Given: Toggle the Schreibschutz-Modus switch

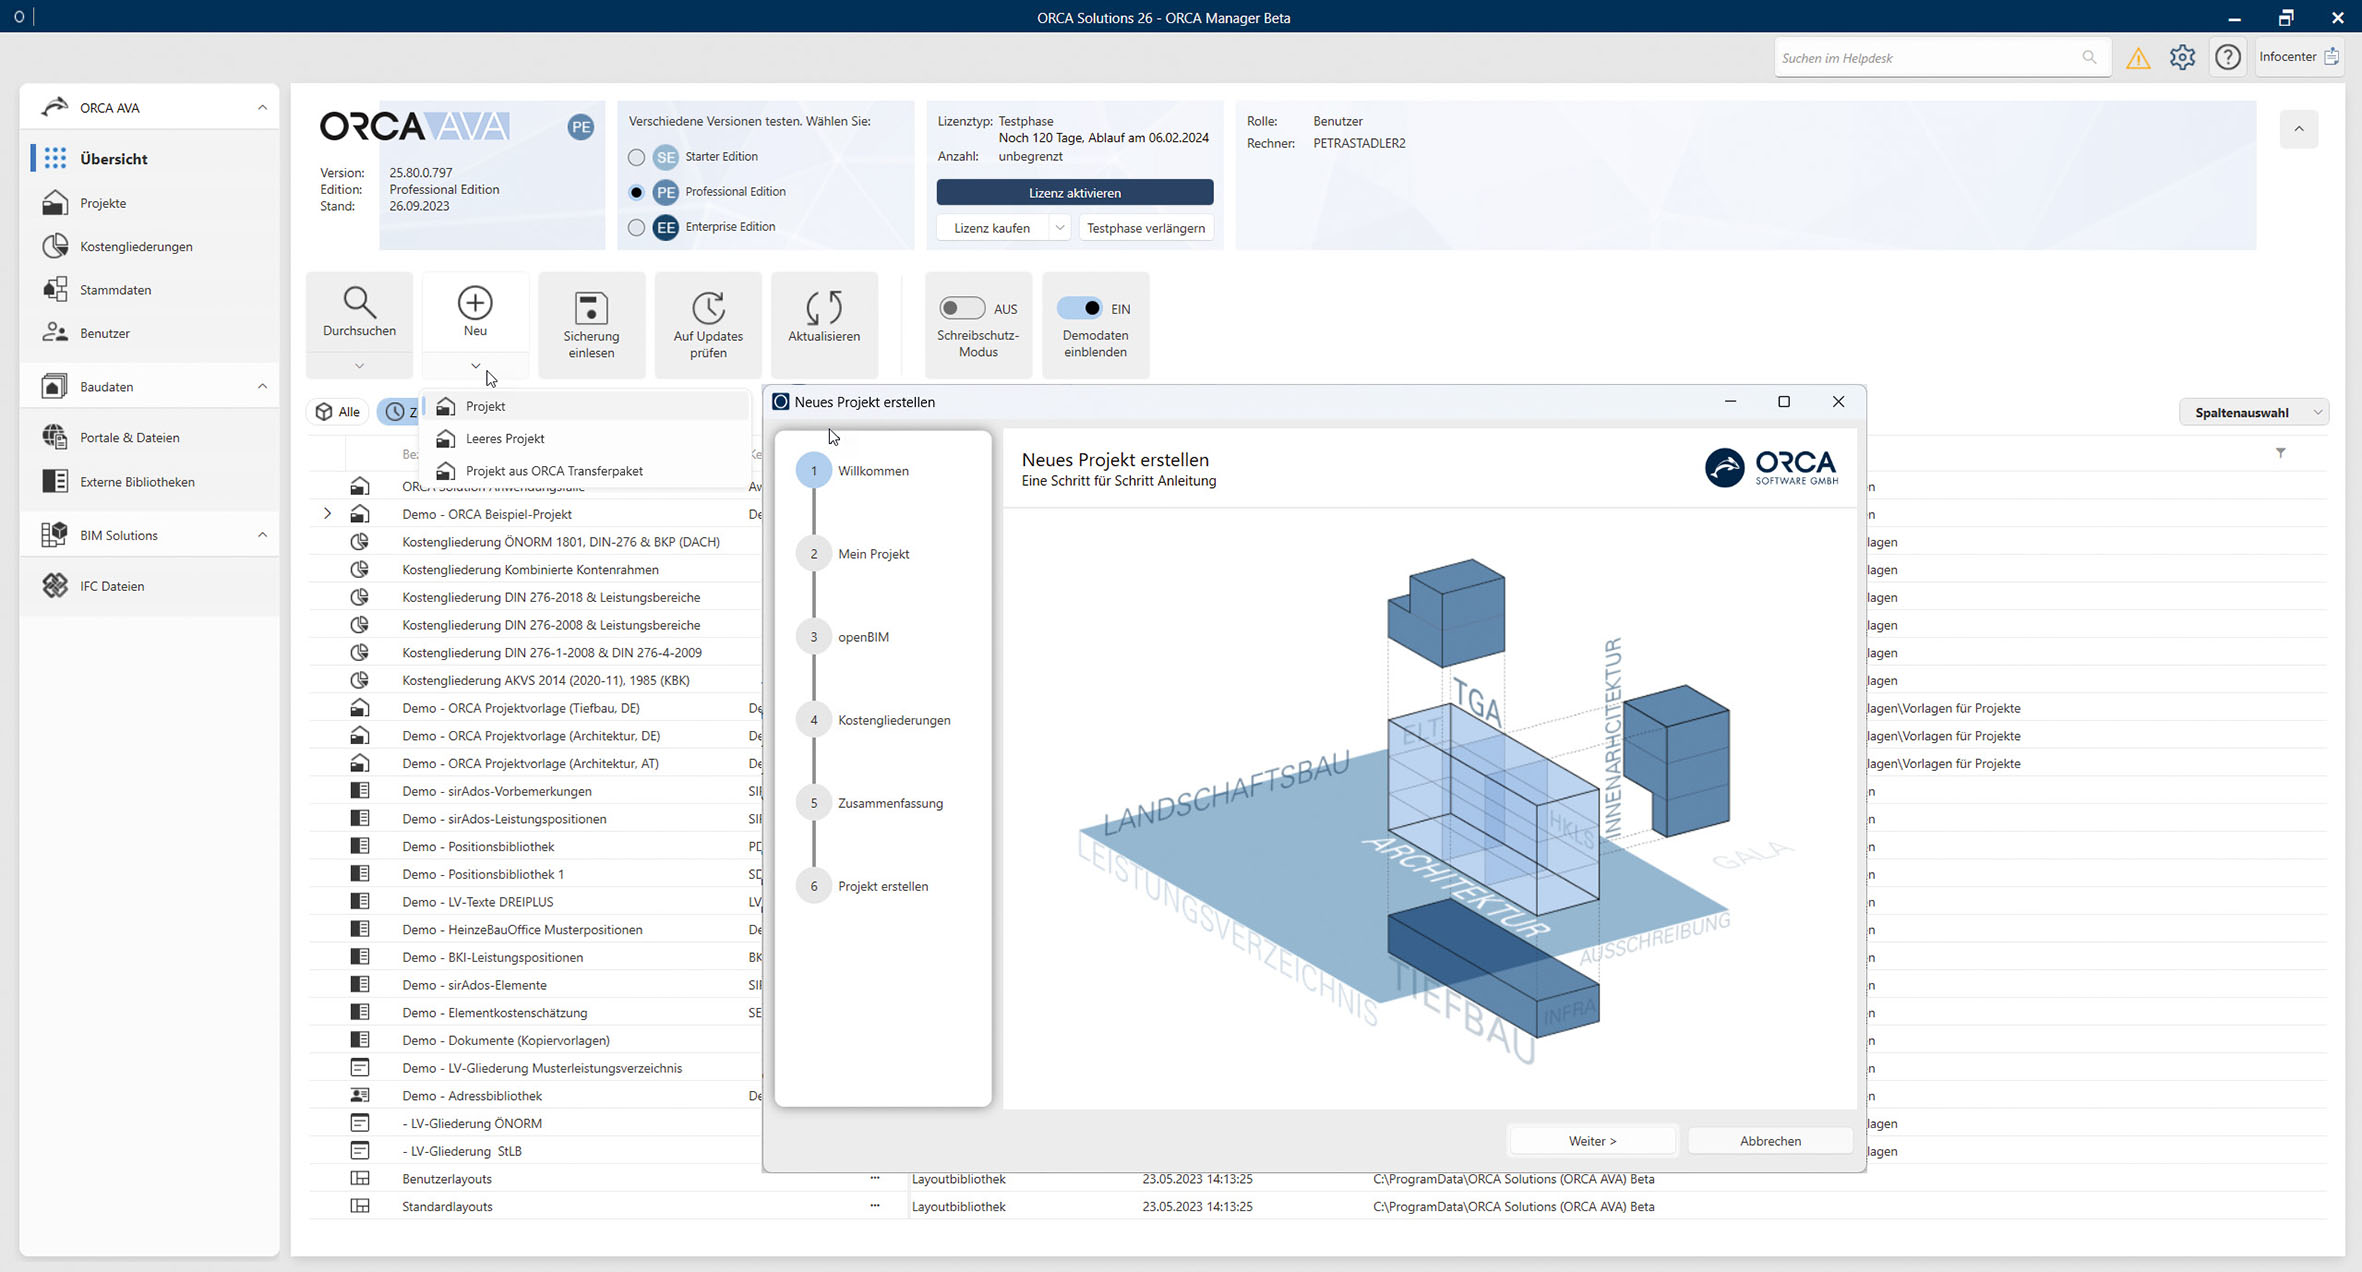Looking at the screenshot, I should pyautogui.click(x=962, y=309).
